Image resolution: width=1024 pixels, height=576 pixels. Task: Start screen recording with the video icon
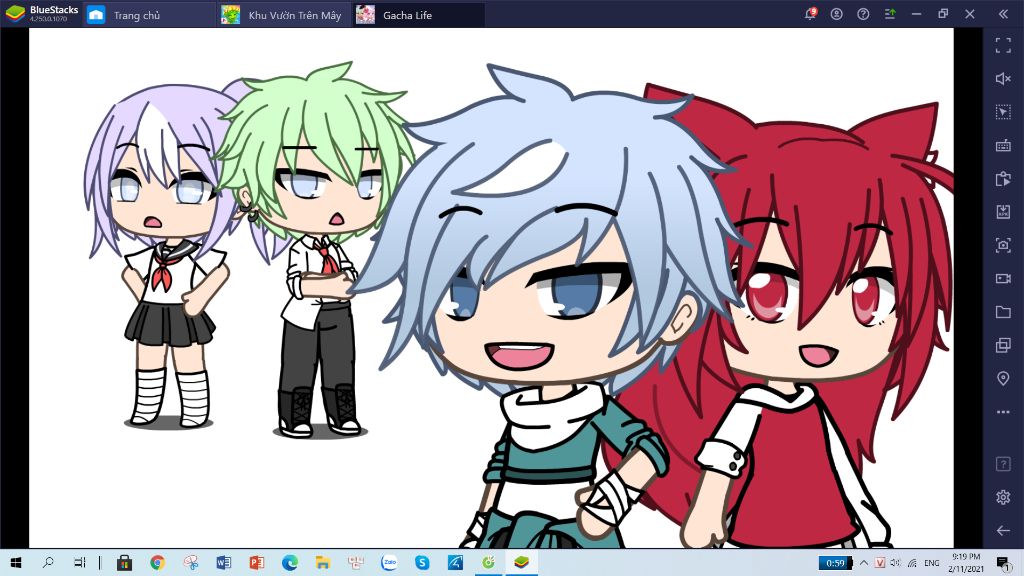1003,278
